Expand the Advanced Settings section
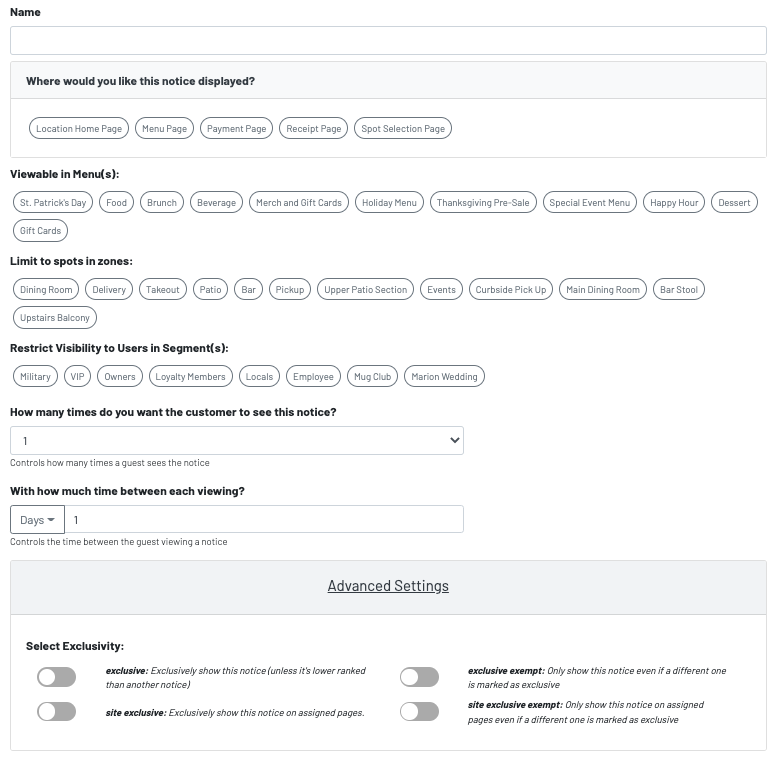 pos(388,586)
